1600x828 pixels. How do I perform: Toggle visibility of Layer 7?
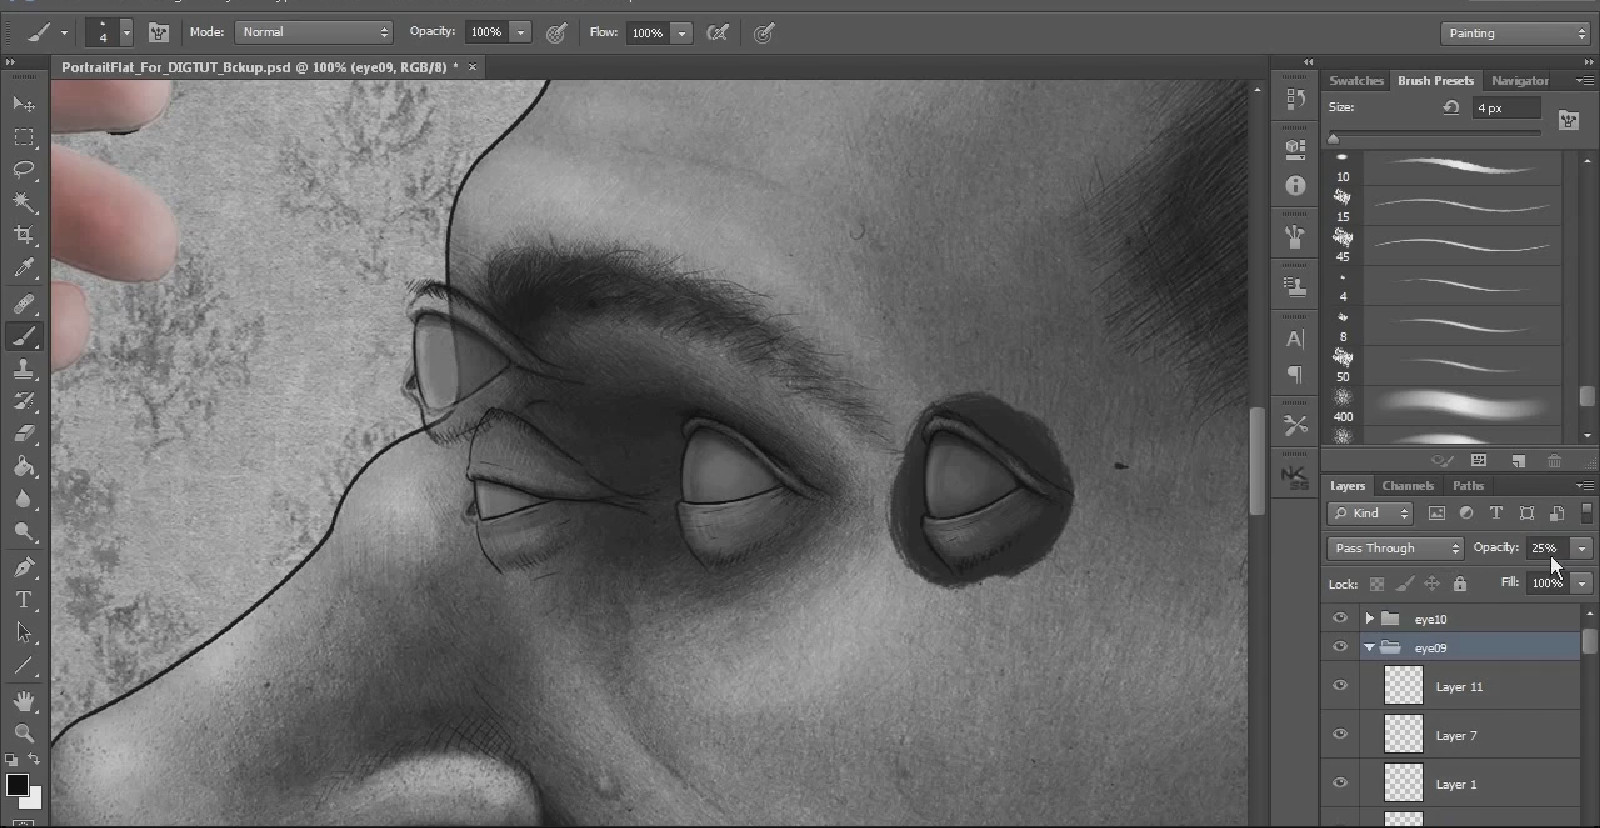point(1340,734)
